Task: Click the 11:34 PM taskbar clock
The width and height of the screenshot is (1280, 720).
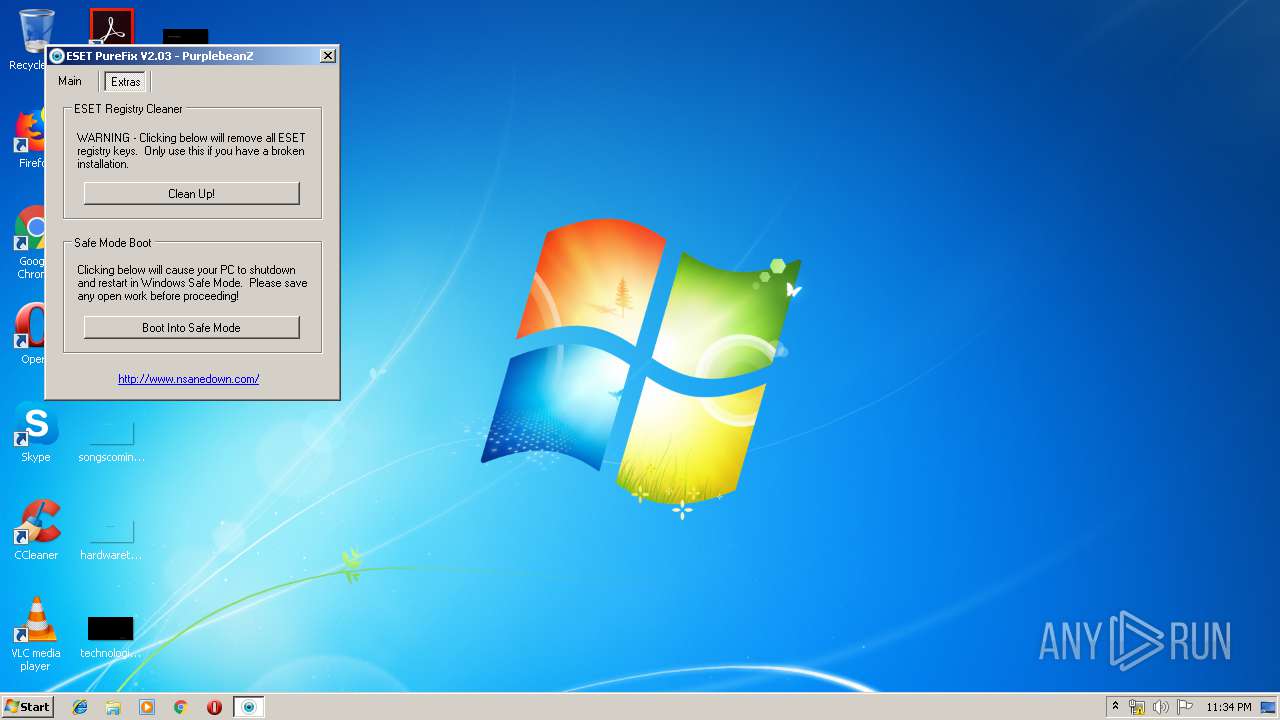Action: click(x=1228, y=707)
